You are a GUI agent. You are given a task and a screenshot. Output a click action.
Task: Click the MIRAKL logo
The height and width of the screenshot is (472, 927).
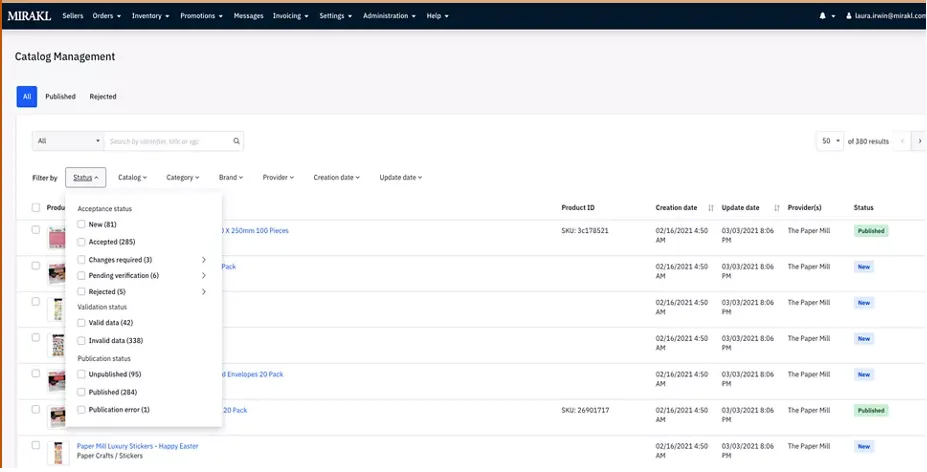pos(29,16)
